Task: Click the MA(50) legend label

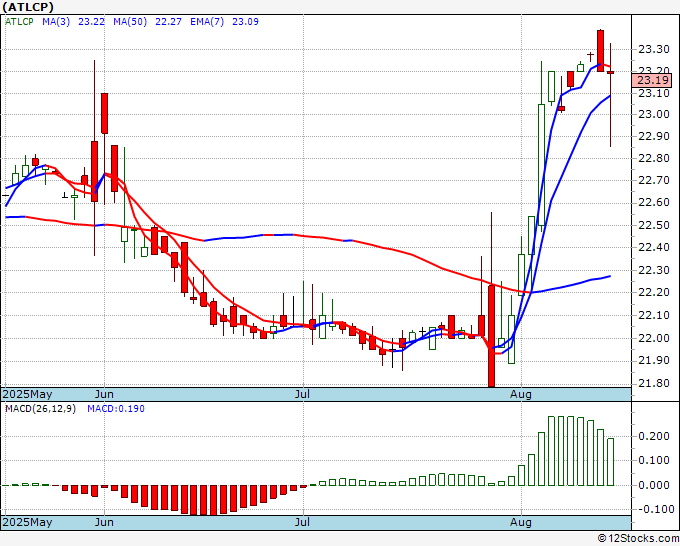Action: (x=130, y=22)
